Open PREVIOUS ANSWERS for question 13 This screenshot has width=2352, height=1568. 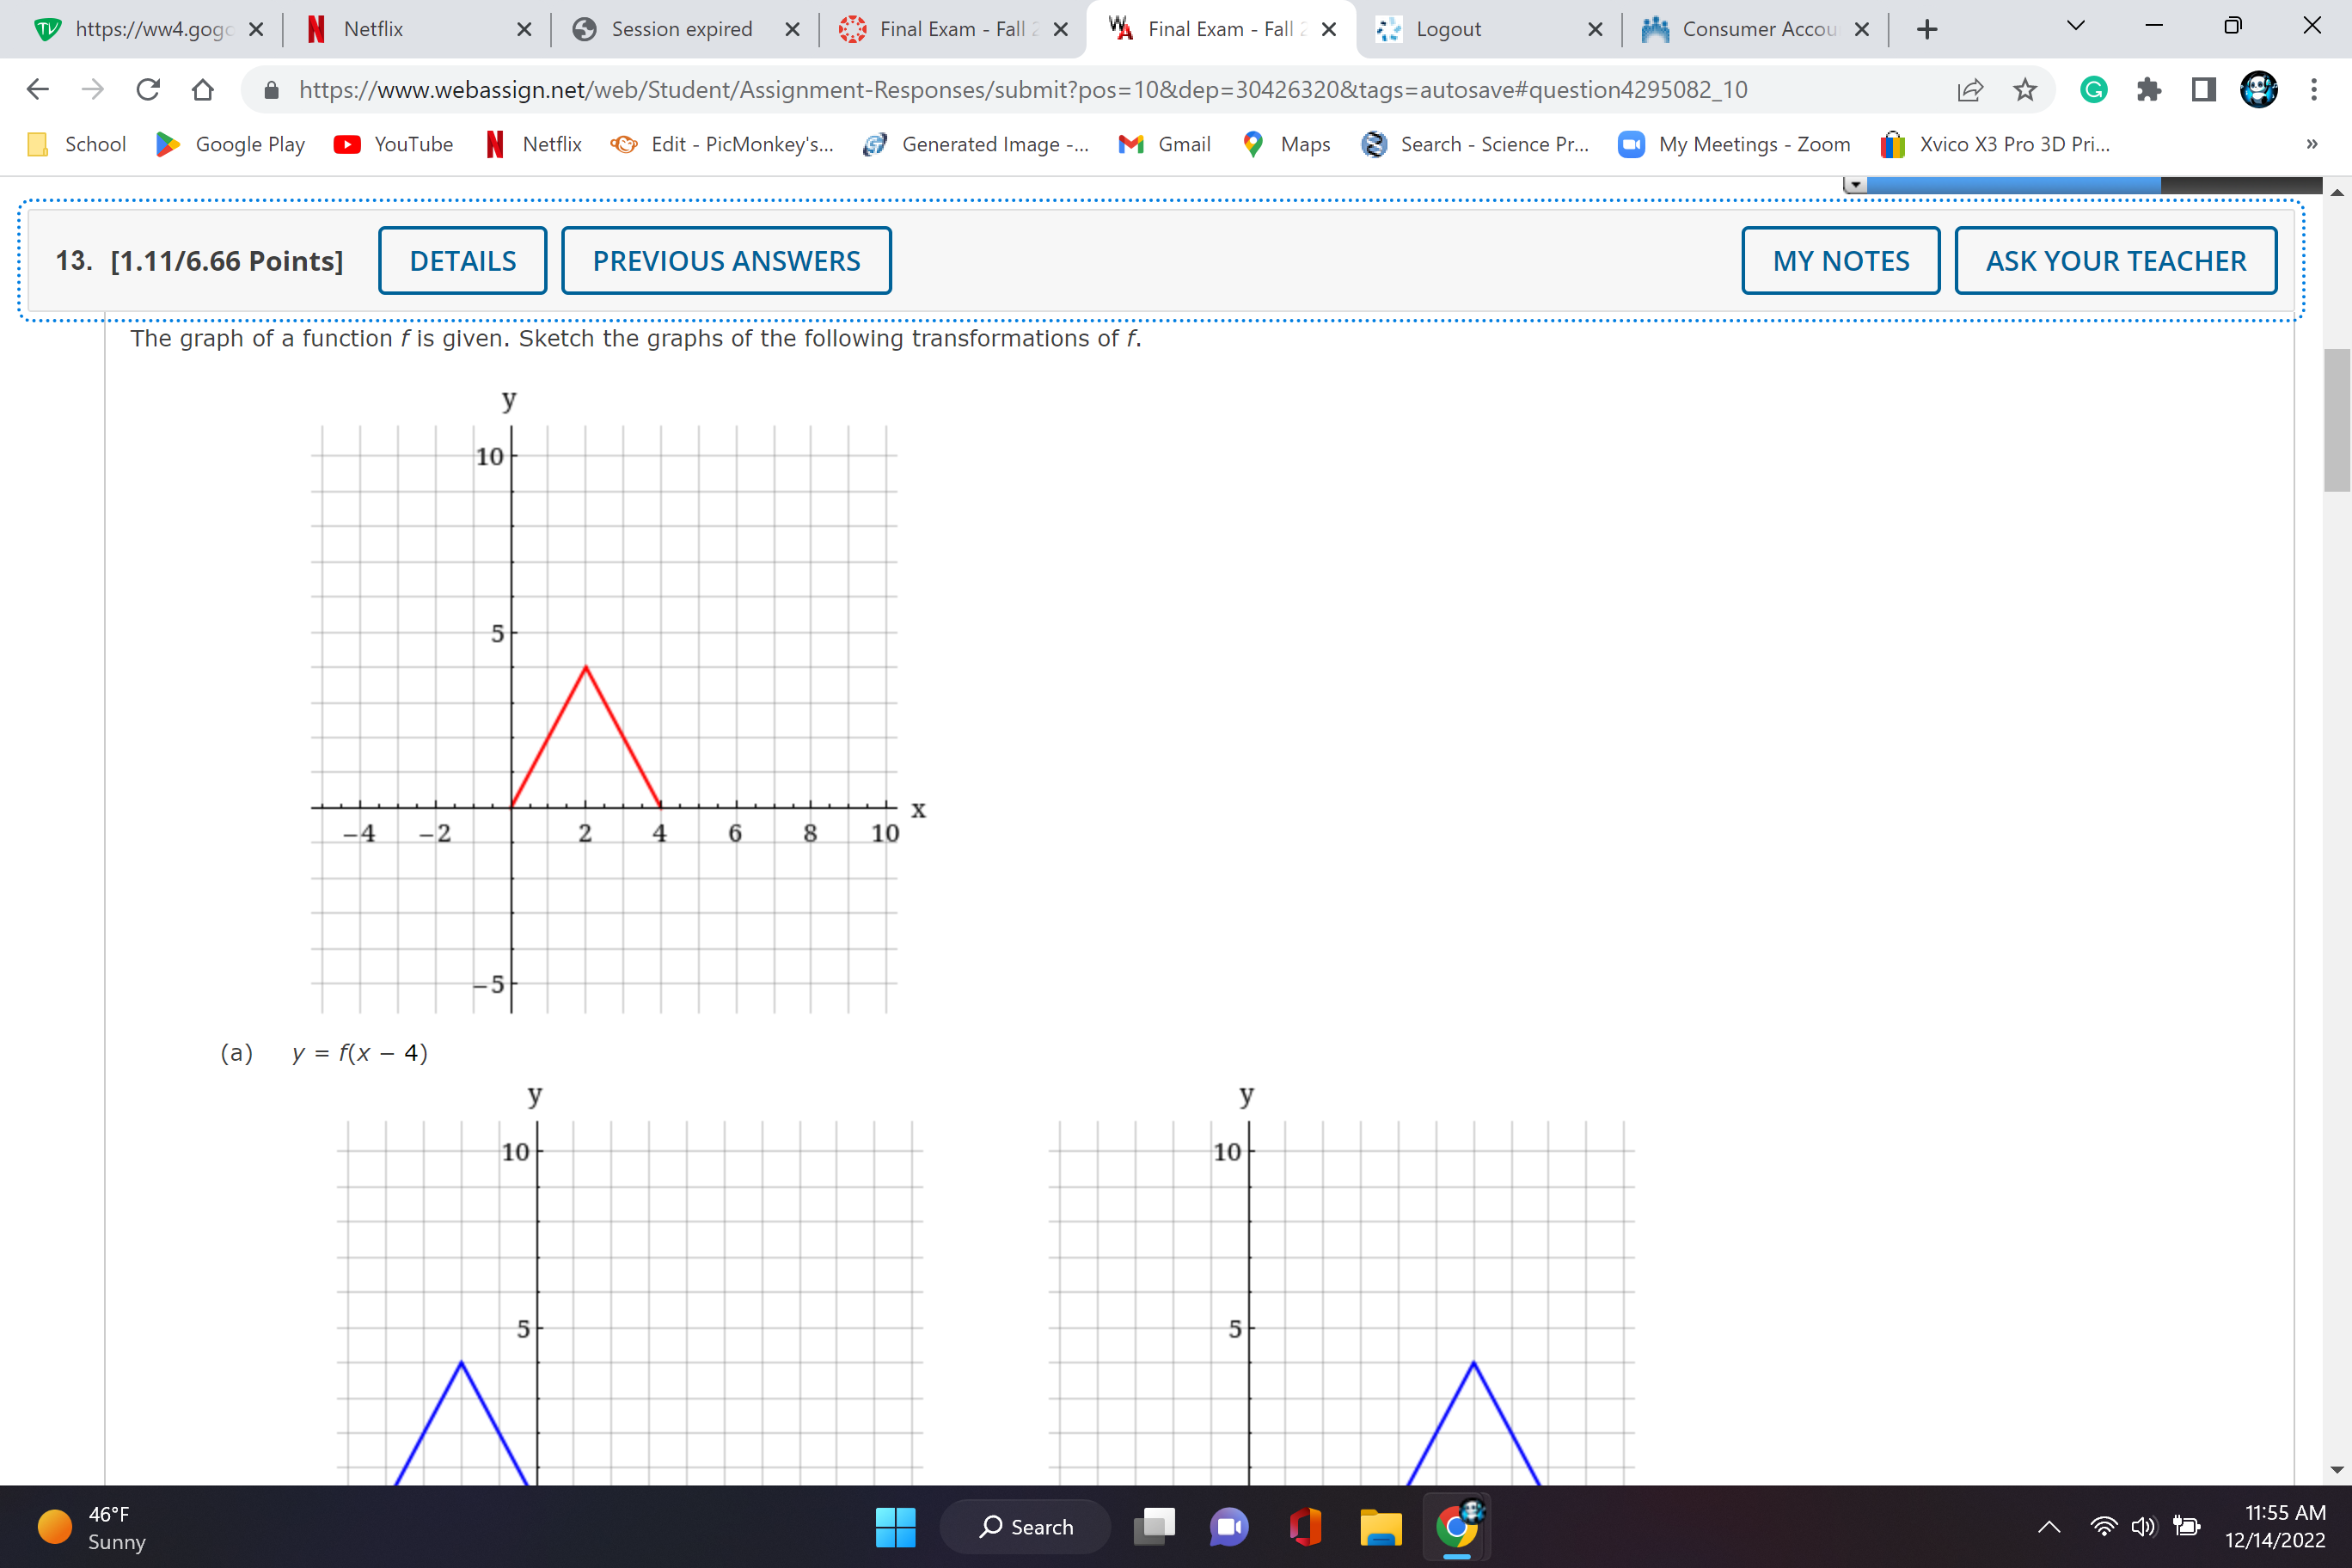(726, 261)
